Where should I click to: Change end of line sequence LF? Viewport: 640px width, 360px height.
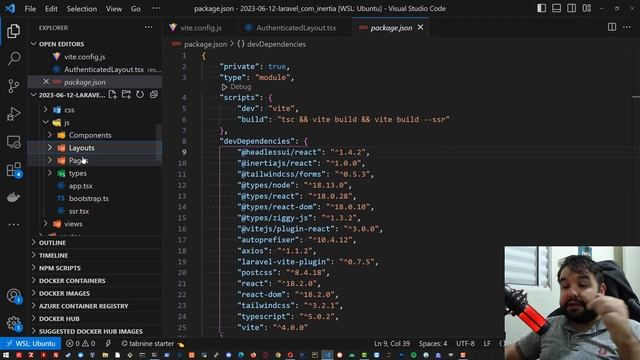[x=487, y=344]
